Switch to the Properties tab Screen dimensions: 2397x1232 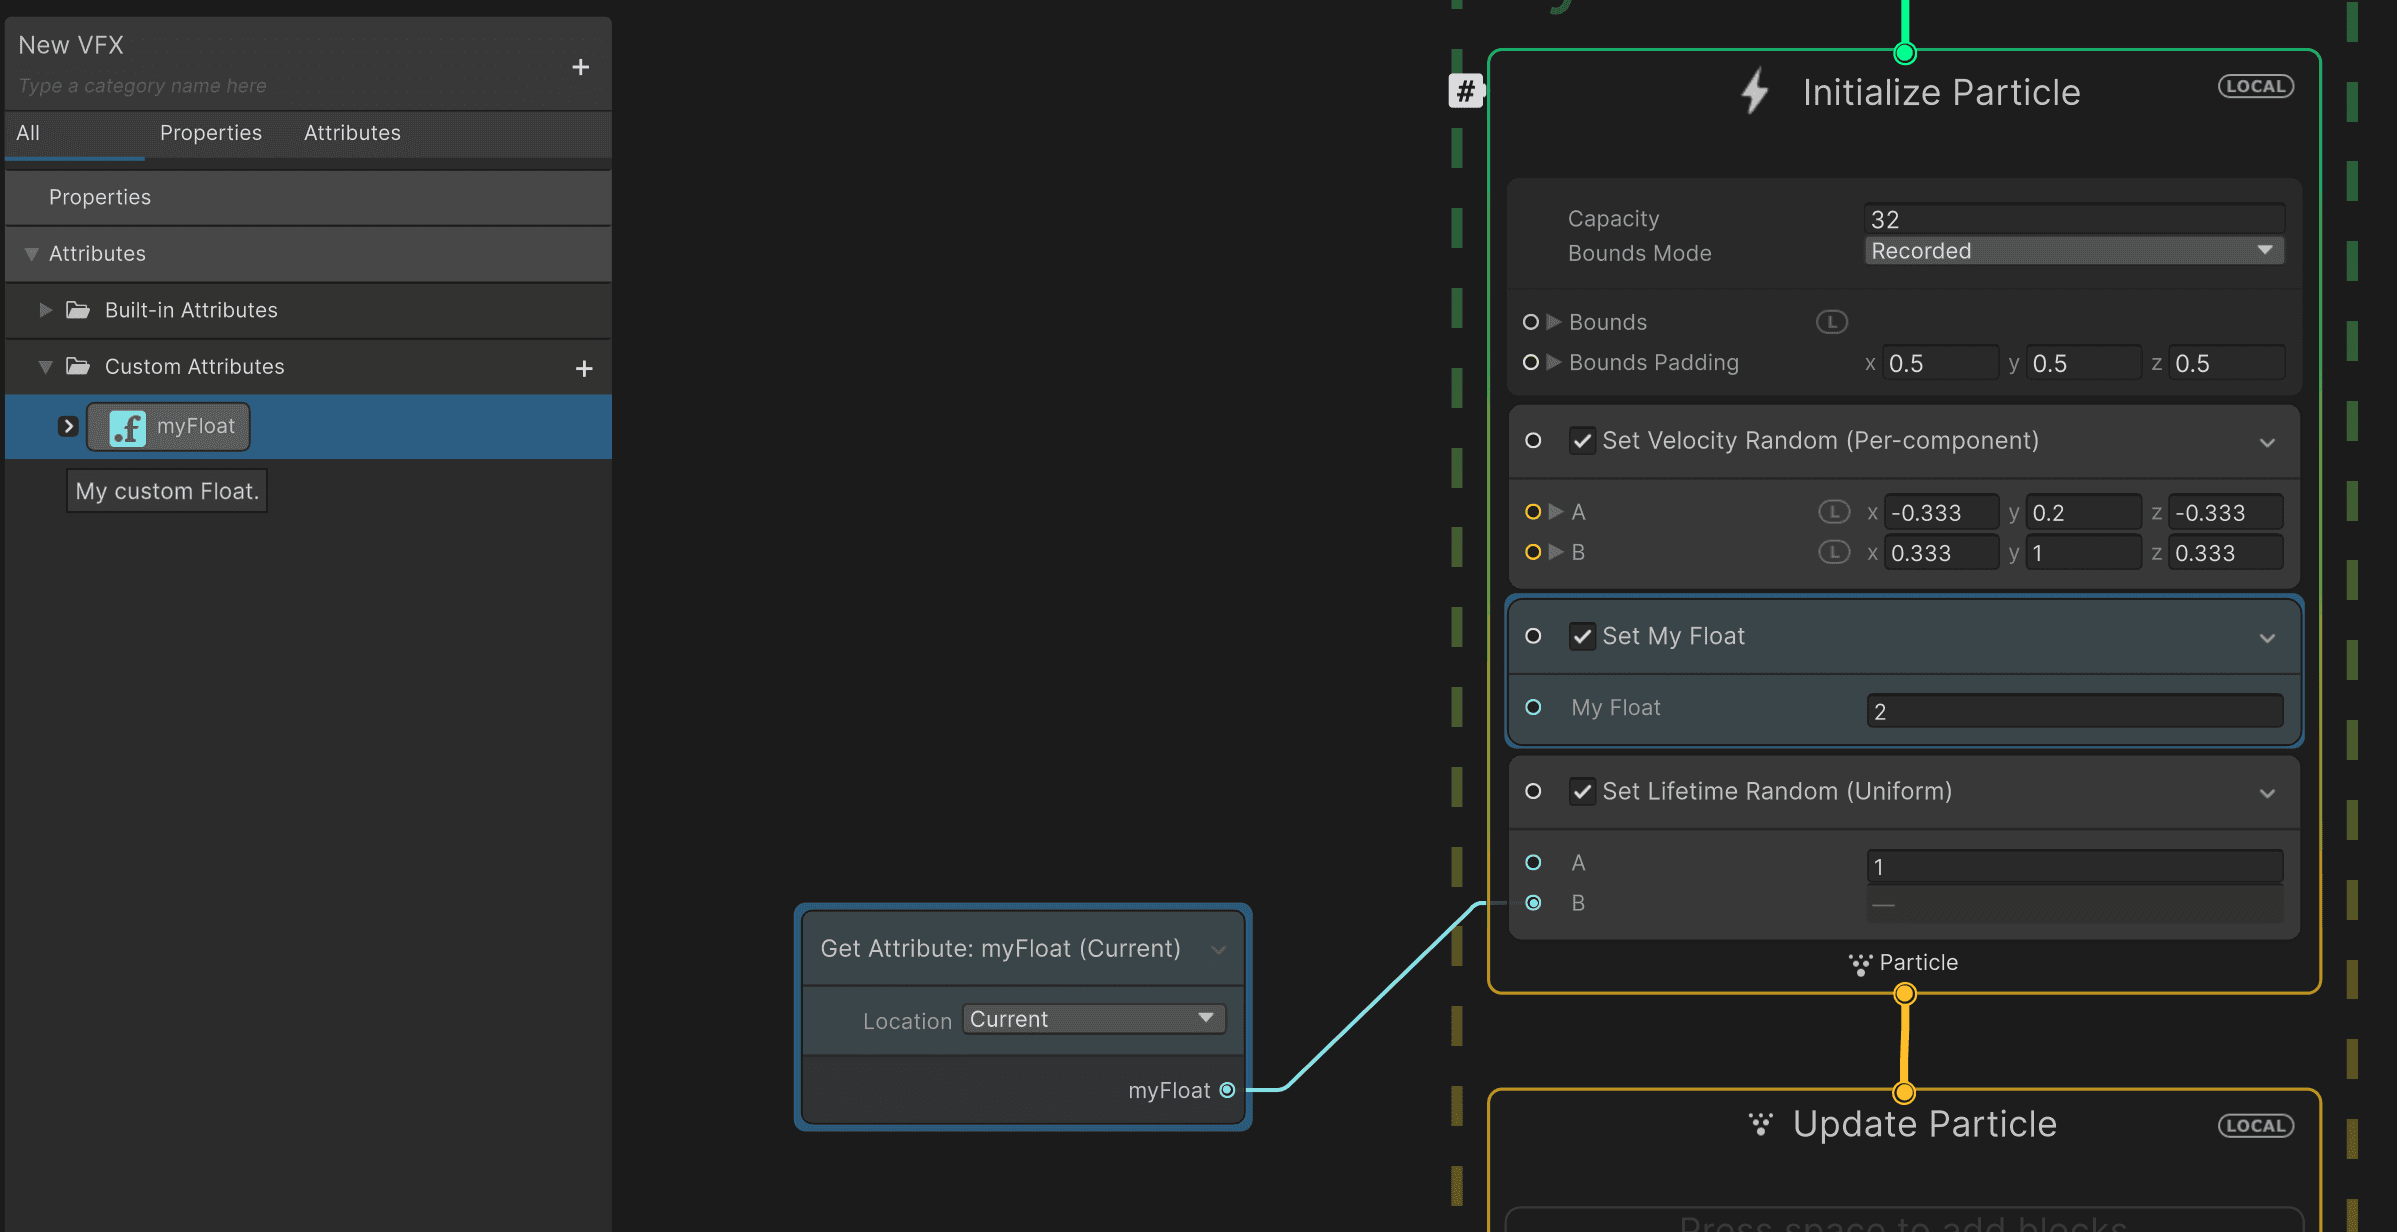(x=210, y=133)
